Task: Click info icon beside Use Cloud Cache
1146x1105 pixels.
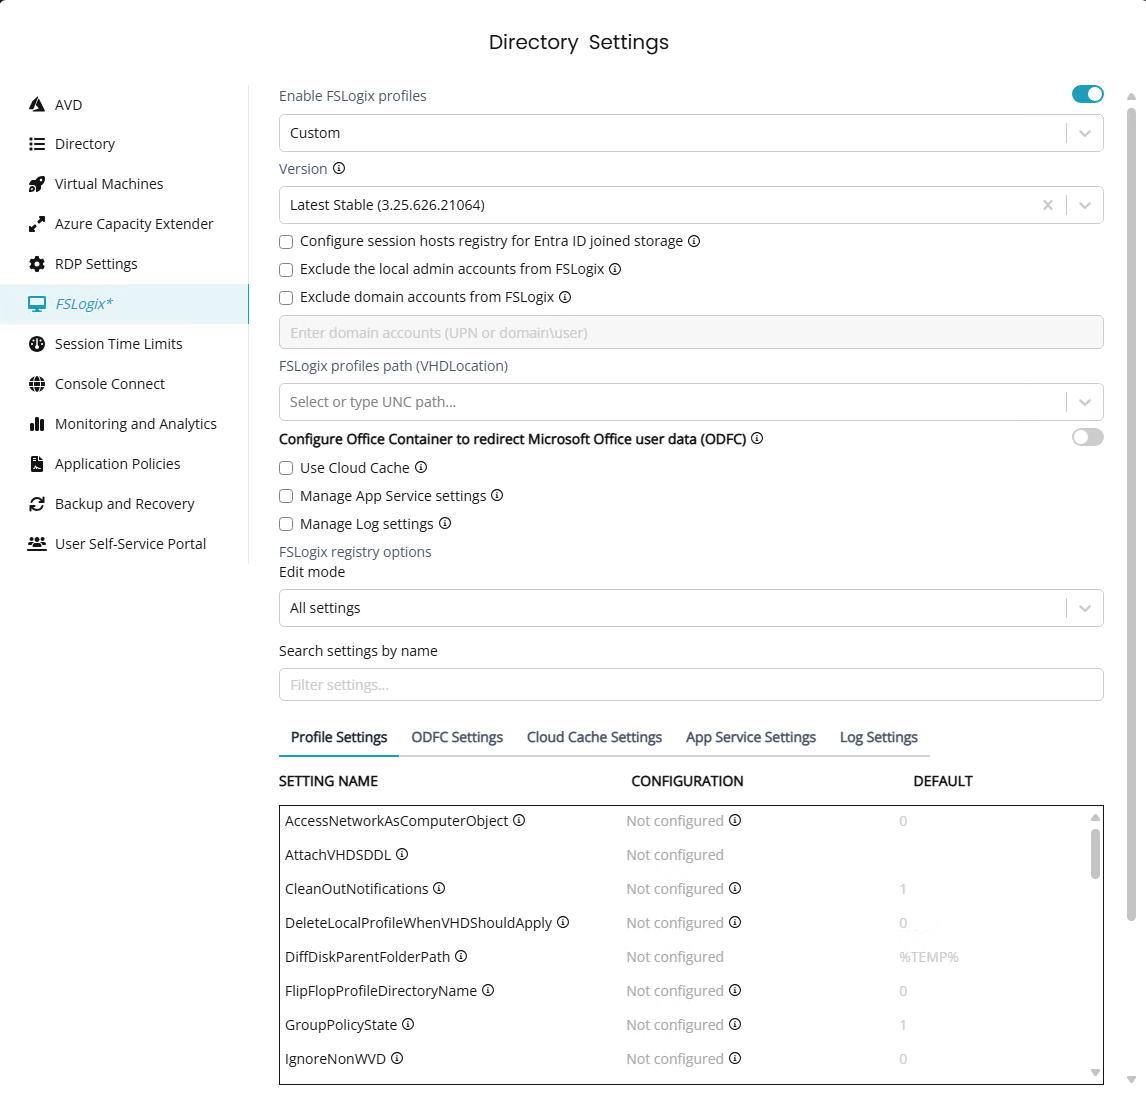Action: [421, 467]
